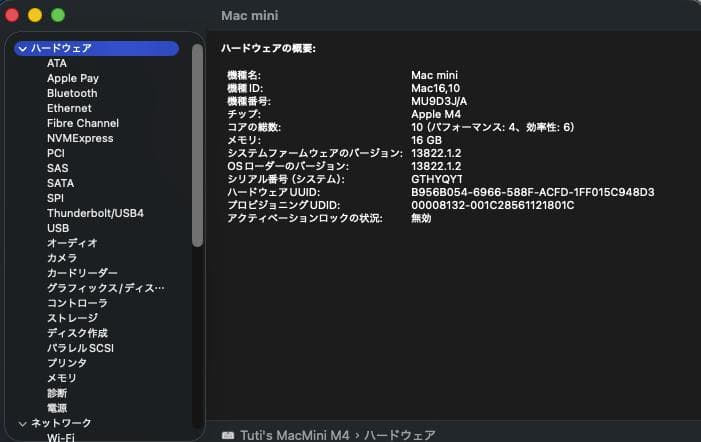Click the chip value Apple M4
Screen dimensions: 701x442
pyautogui.click(x=436, y=114)
